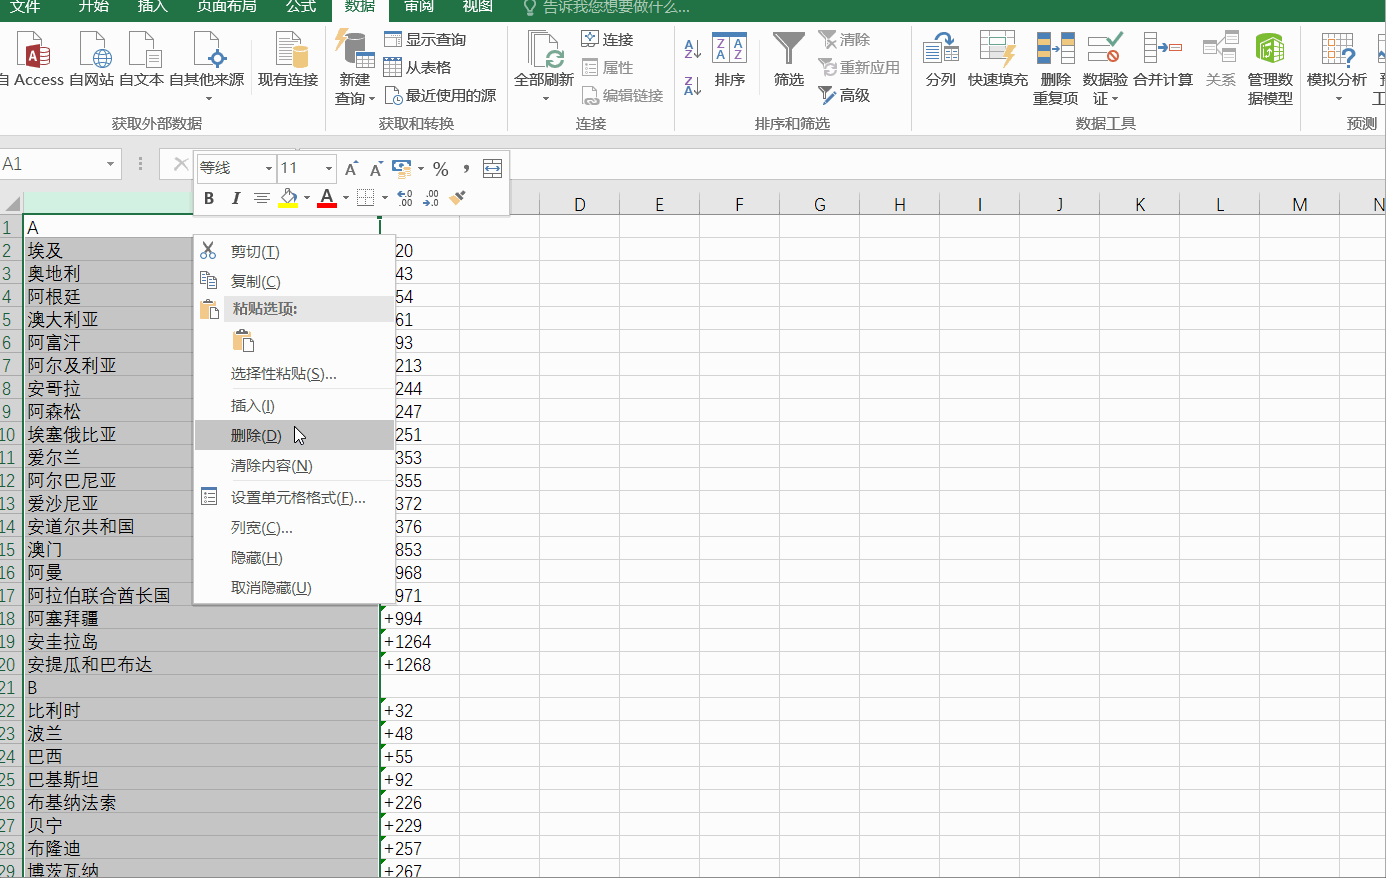
Task: Import data From Text (自文本)
Action: pos(142,60)
